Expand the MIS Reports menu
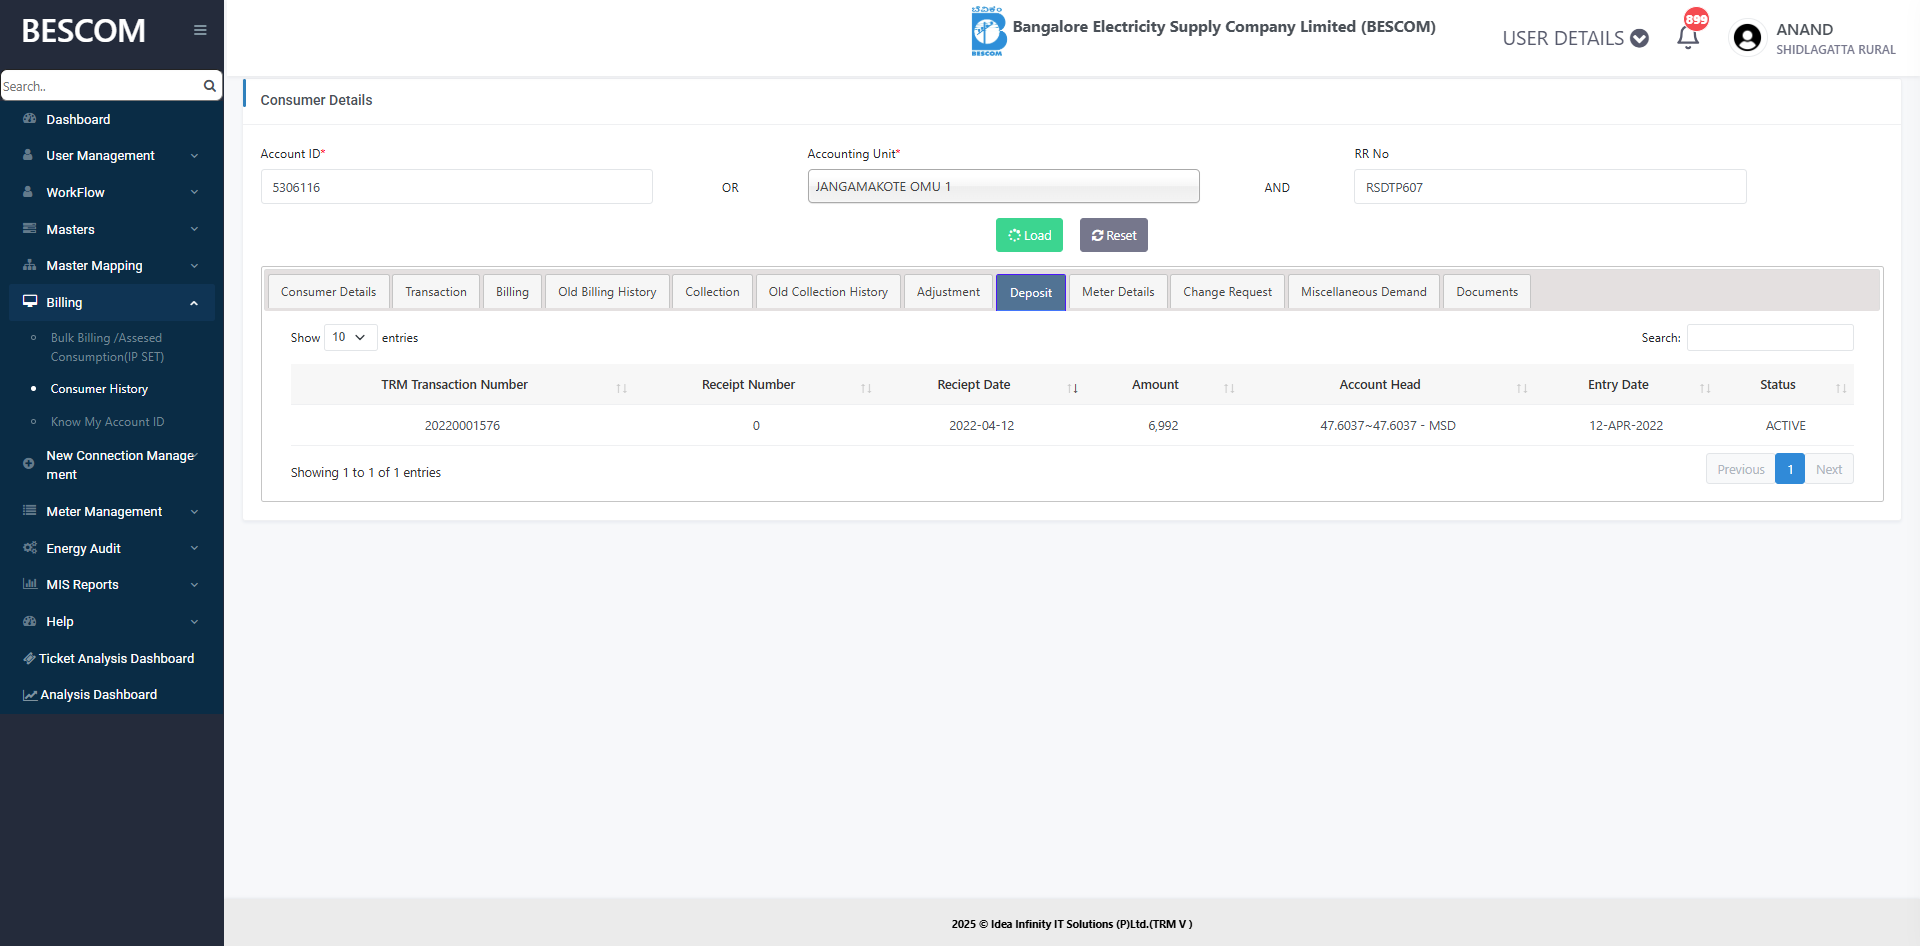Viewport: 1920px width, 946px height. point(111,585)
